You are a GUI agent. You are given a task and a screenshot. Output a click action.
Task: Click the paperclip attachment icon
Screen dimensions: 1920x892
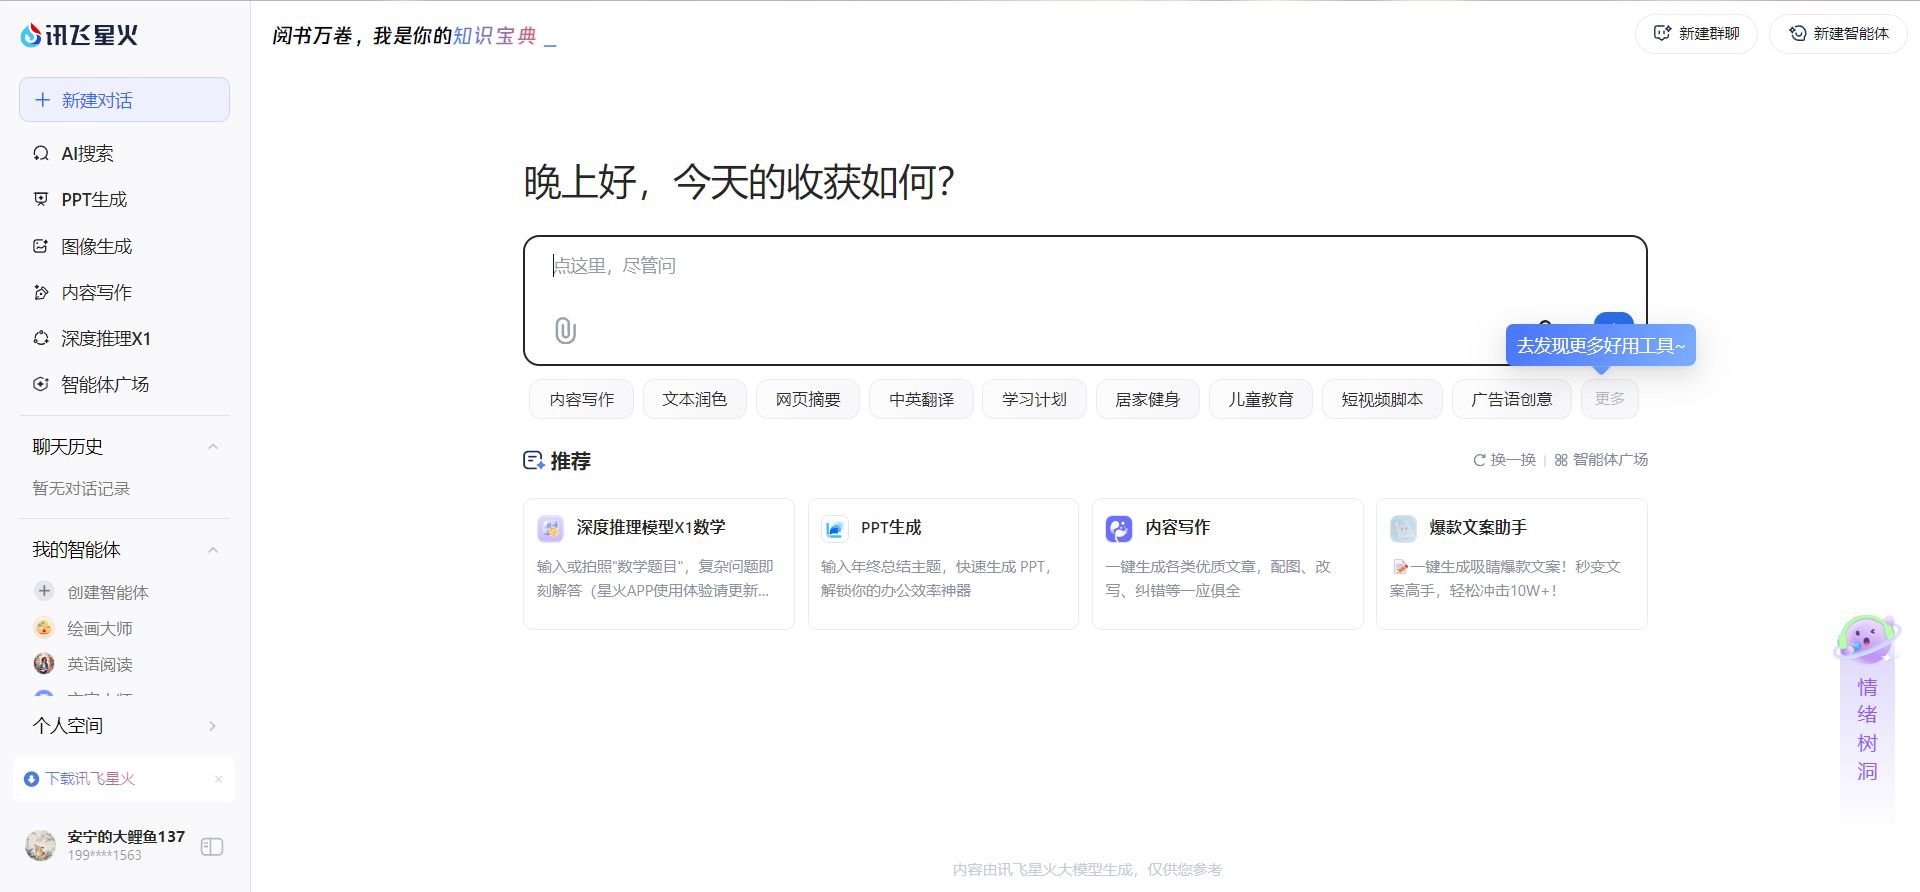click(565, 330)
